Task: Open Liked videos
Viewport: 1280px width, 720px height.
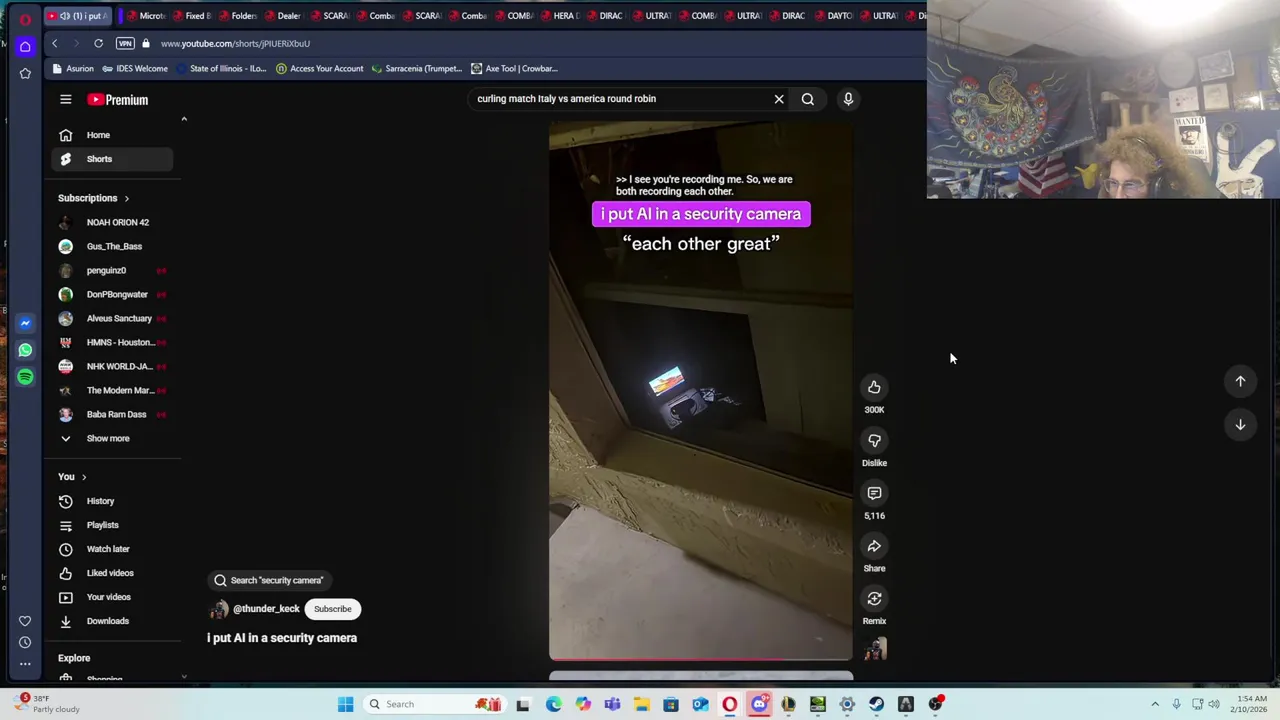Action: tap(111, 573)
